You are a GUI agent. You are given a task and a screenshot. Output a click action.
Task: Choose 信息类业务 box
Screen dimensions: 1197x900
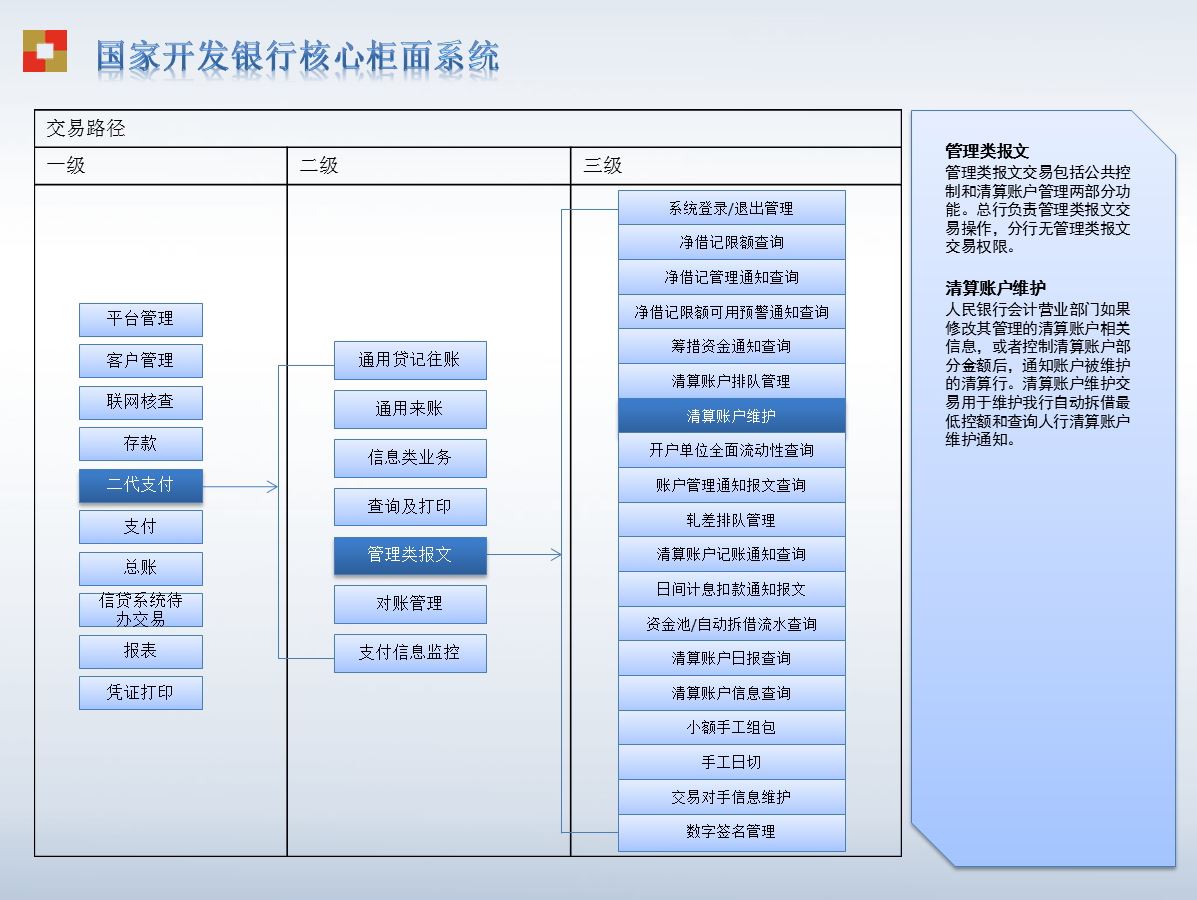pos(410,458)
